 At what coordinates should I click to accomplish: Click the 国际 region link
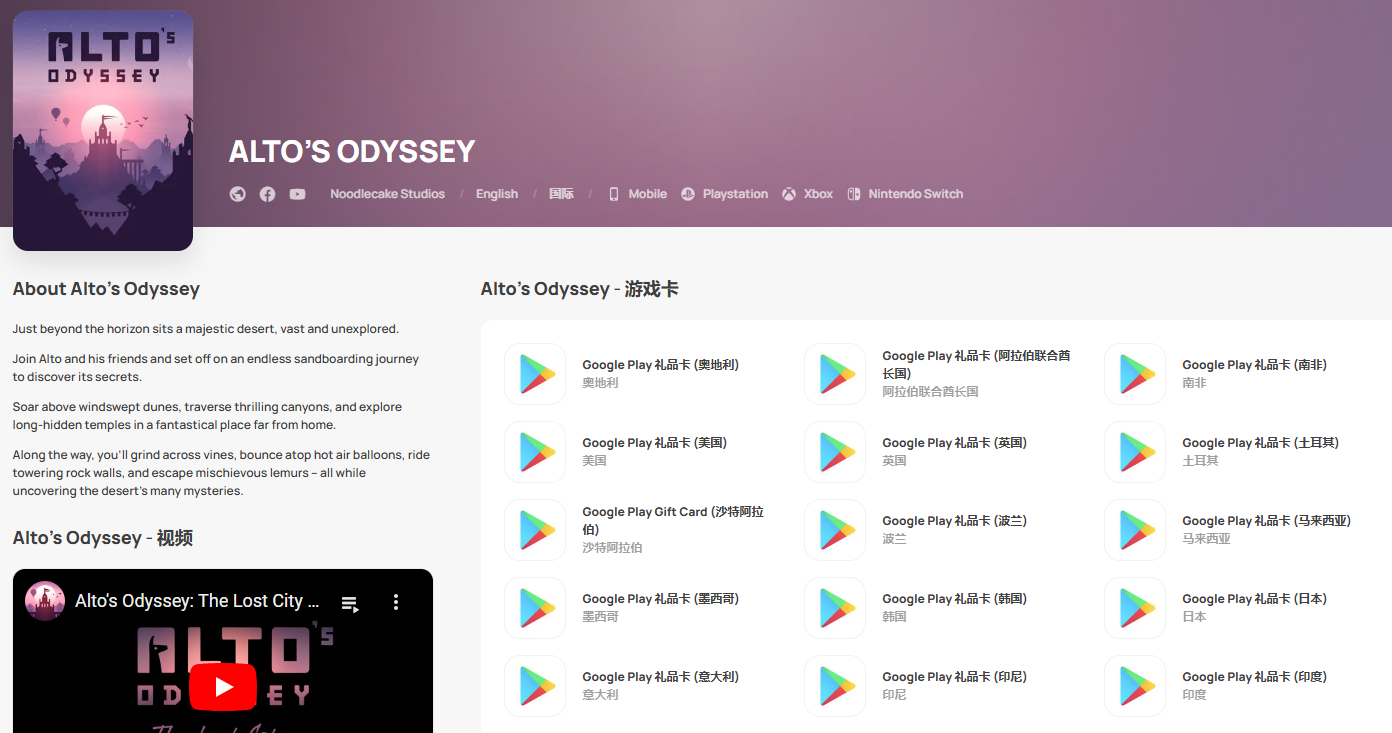pyautogui.click(x=561, y=194)
